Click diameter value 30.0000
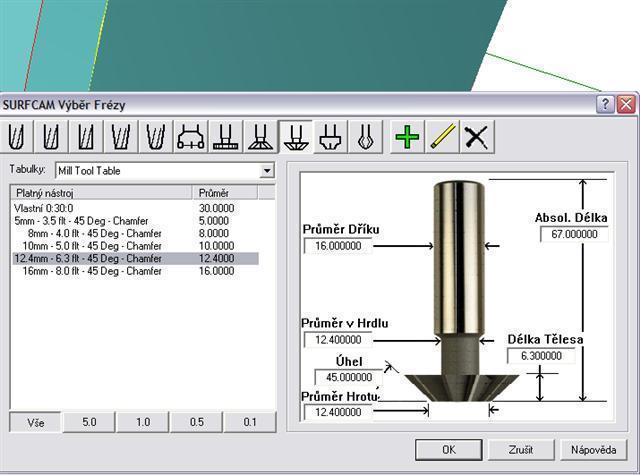 coord(217,208)
